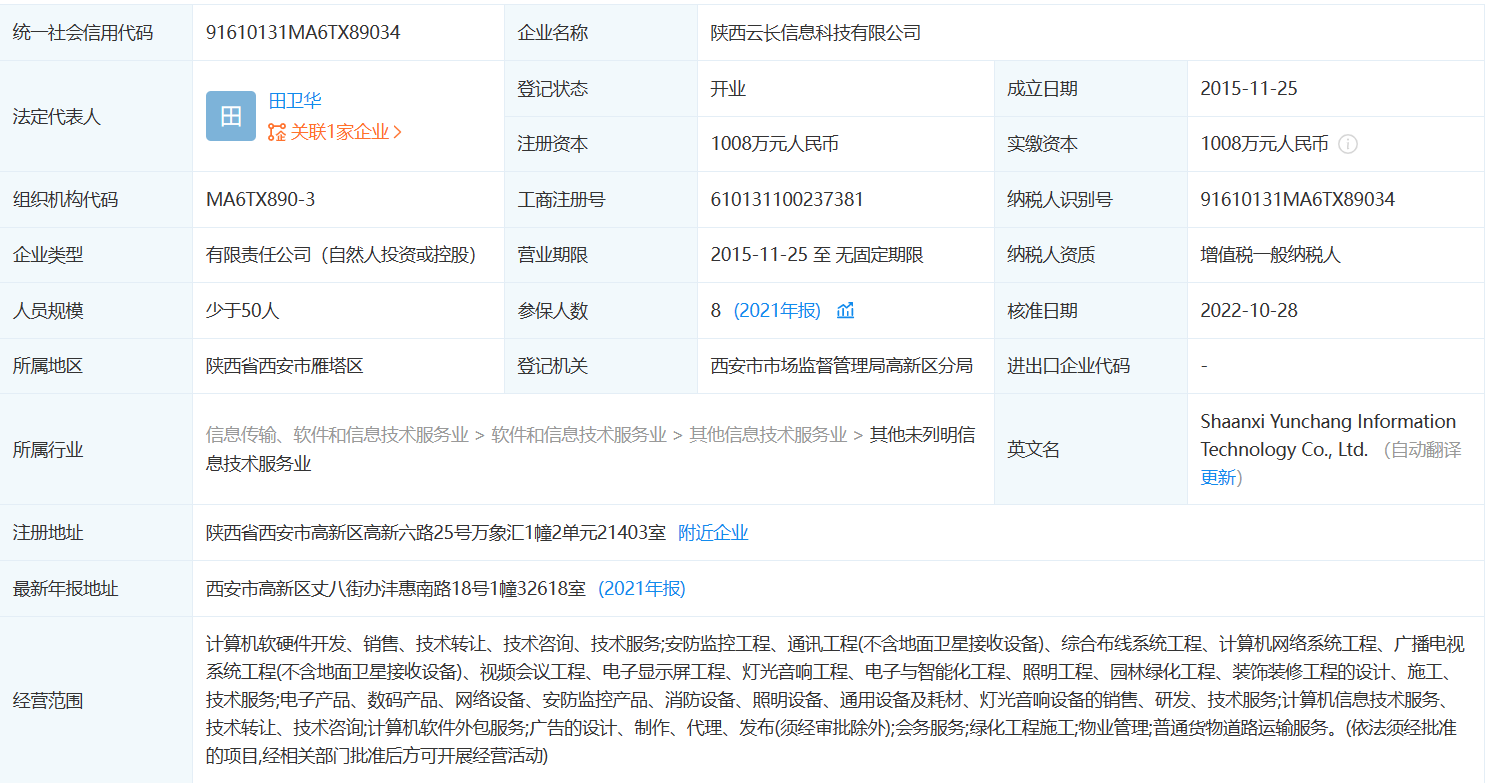Click the 经营范围 business scope paragraph

click(x=836, y=698)
